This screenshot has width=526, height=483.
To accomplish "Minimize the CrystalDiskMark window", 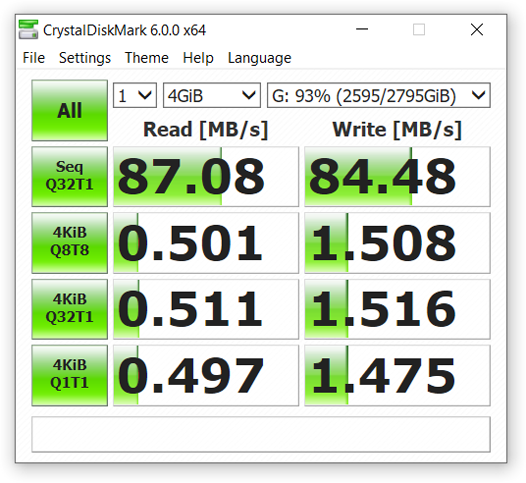I will click(362, 30).
